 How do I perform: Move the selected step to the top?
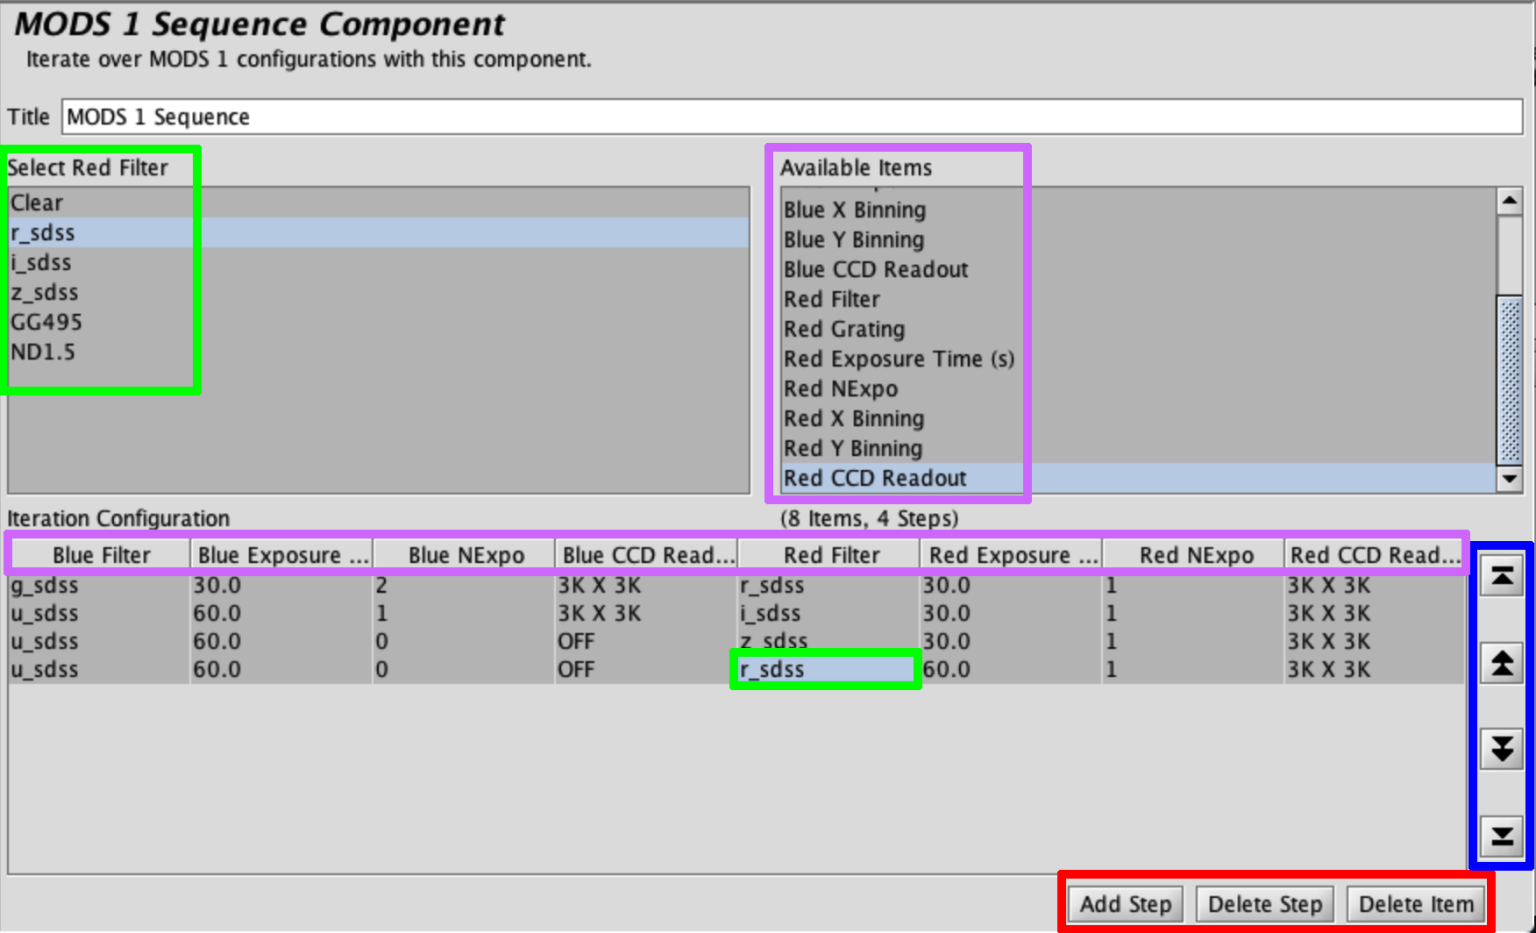tap(1502, 577)
